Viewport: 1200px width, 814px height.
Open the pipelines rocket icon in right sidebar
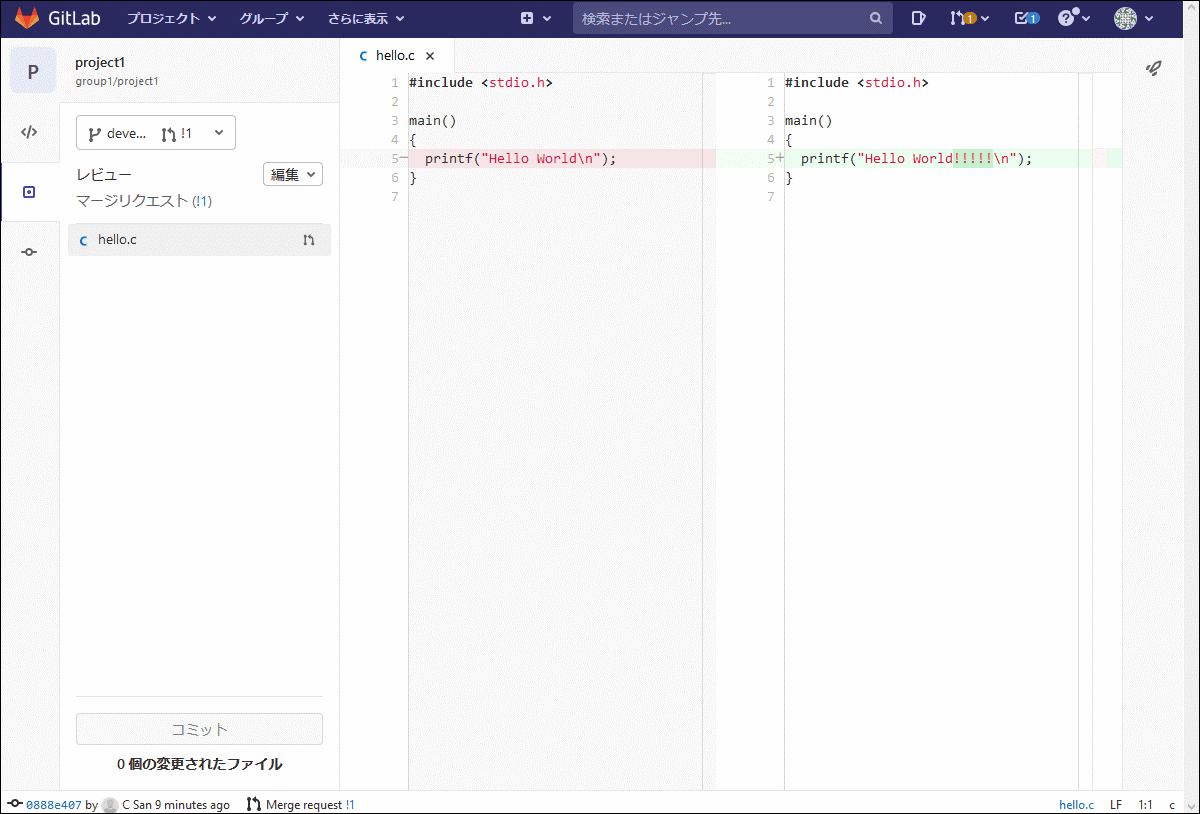click(x=1153, y=68)
